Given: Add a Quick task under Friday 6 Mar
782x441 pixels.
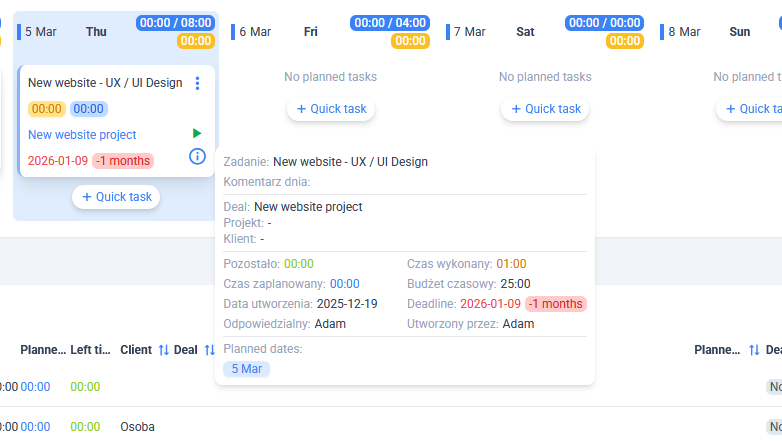Looking at the screenshot, I should click(x=331, y=109).
